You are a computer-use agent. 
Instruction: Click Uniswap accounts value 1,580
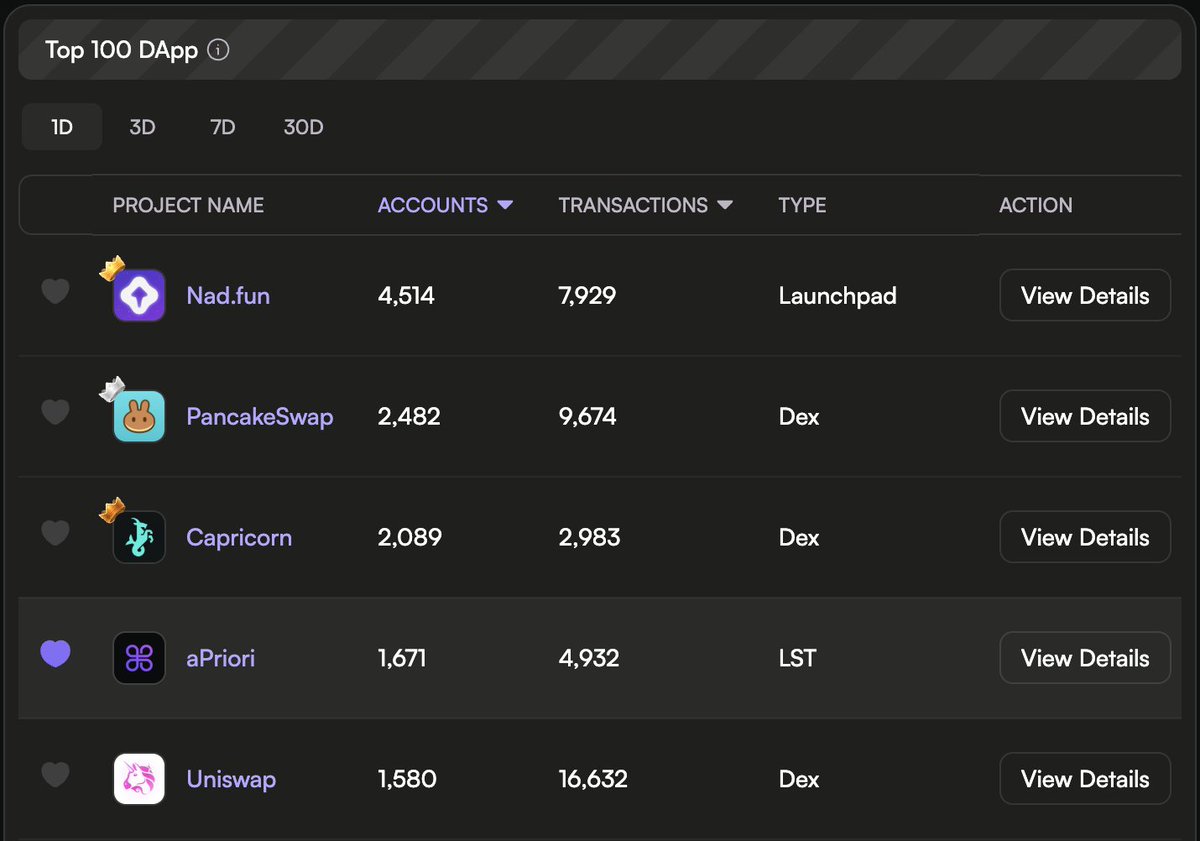coord(407,780)
